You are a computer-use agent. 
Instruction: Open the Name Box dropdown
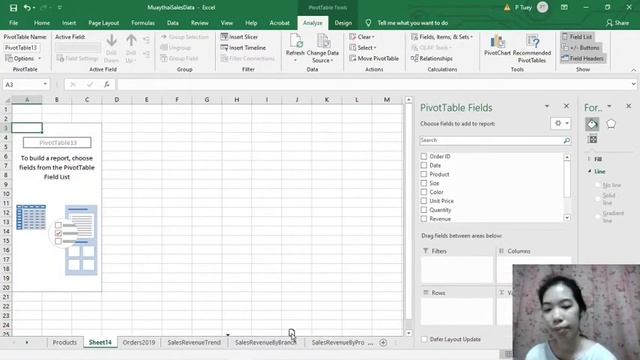[x=45, y=84]
